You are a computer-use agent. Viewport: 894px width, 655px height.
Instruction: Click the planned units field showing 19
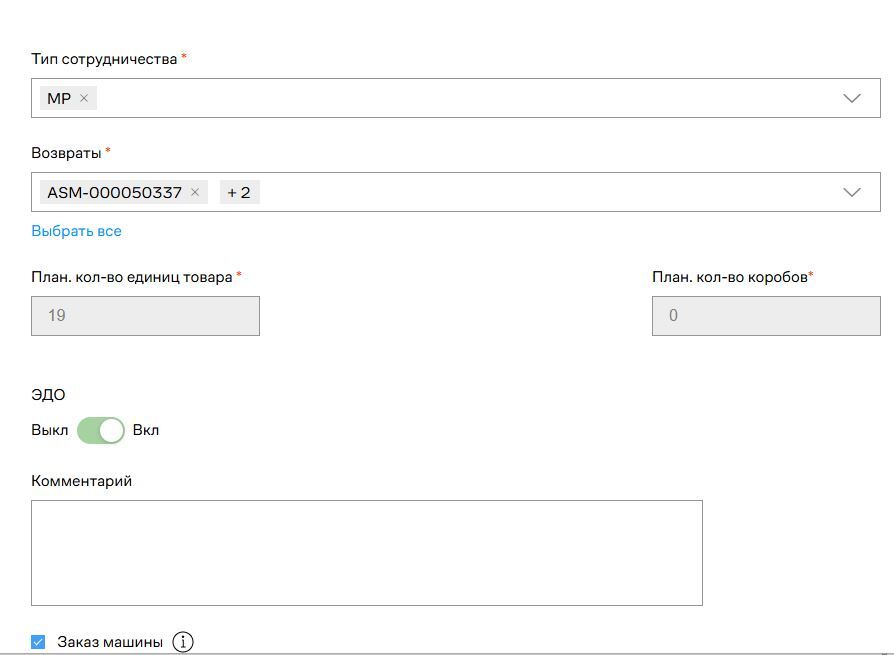coord(145,316)
